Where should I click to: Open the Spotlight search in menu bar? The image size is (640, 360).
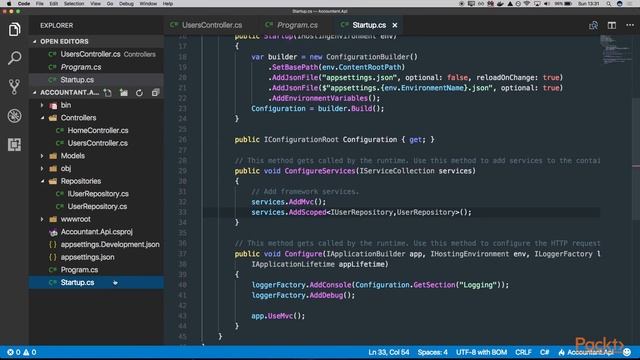(x=608, y=4)
